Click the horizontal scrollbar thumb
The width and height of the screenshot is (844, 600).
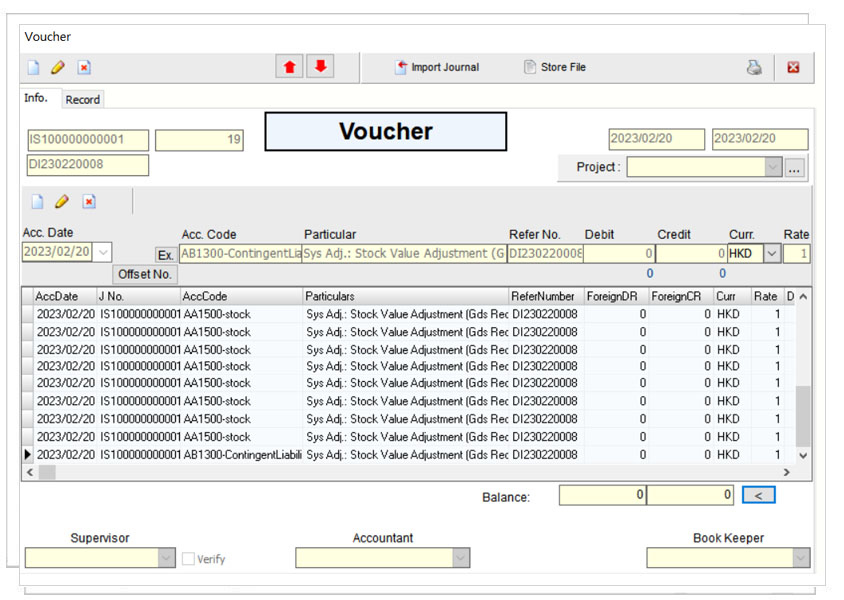(47, 472)
